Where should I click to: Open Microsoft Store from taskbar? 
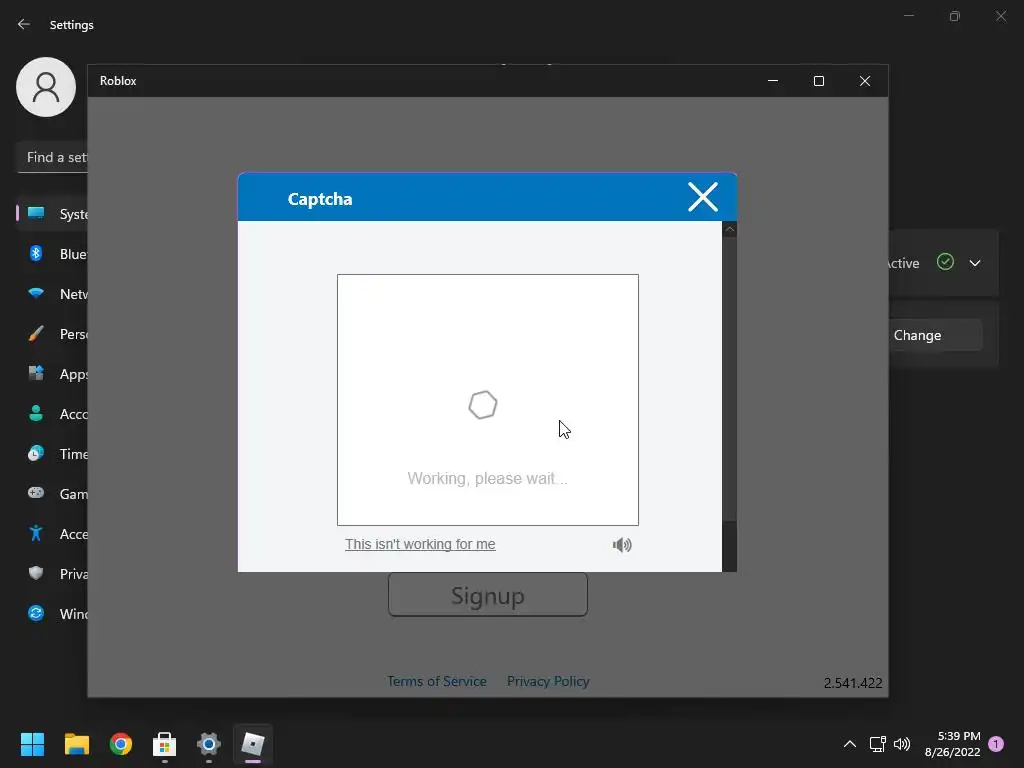[165, 744]
